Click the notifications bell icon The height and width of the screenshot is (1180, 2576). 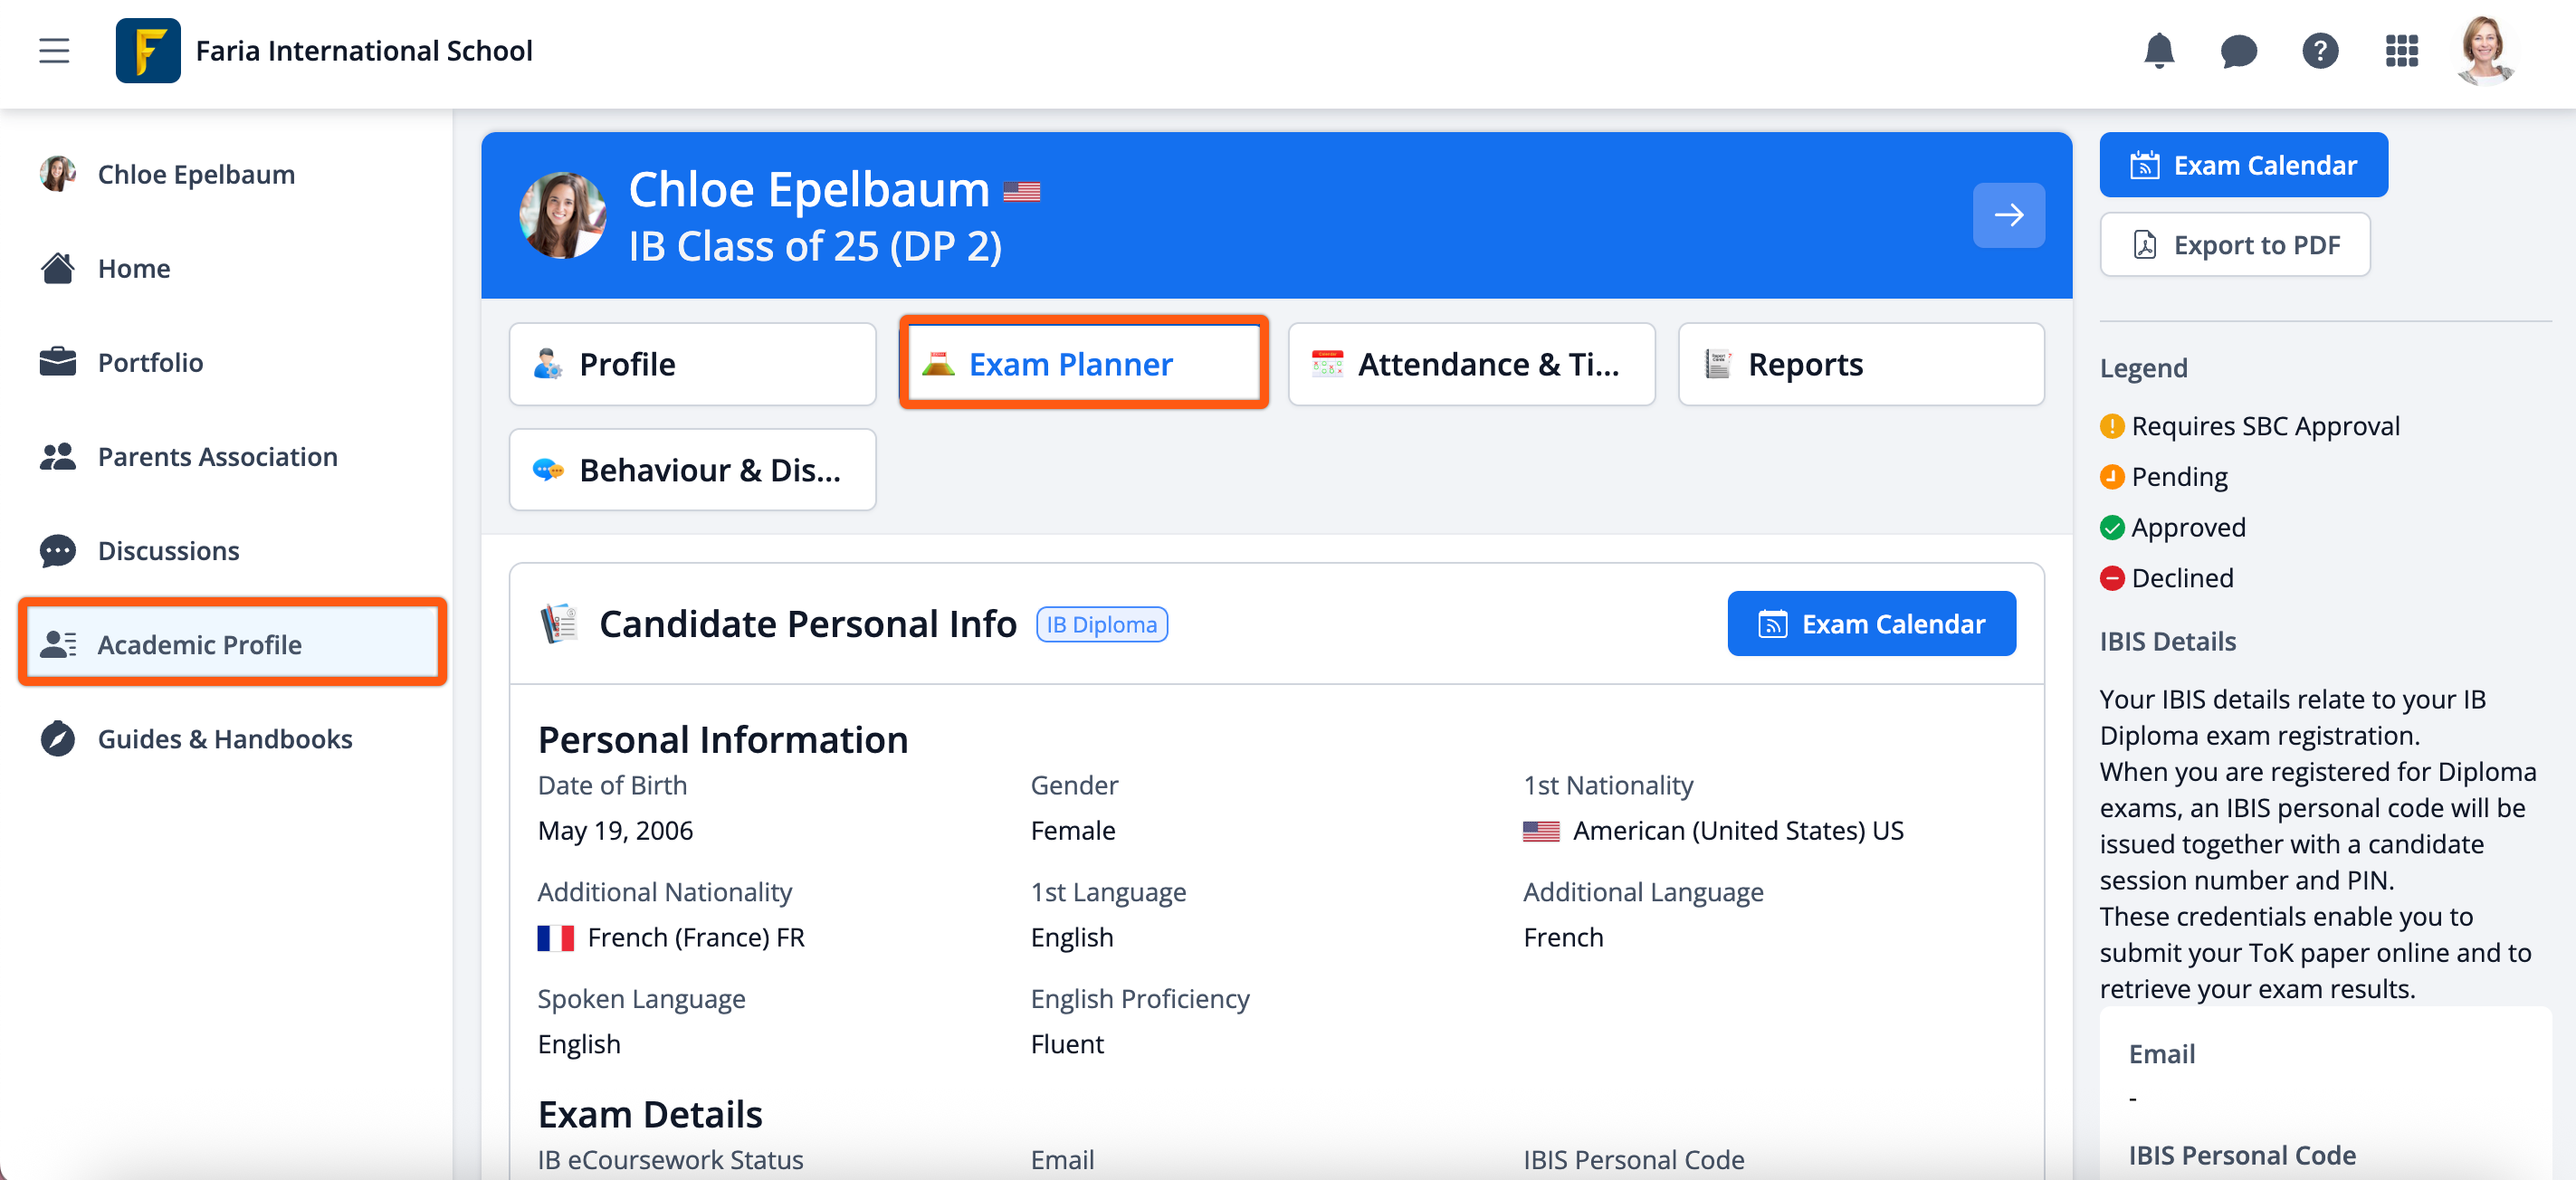point(2159,50)
